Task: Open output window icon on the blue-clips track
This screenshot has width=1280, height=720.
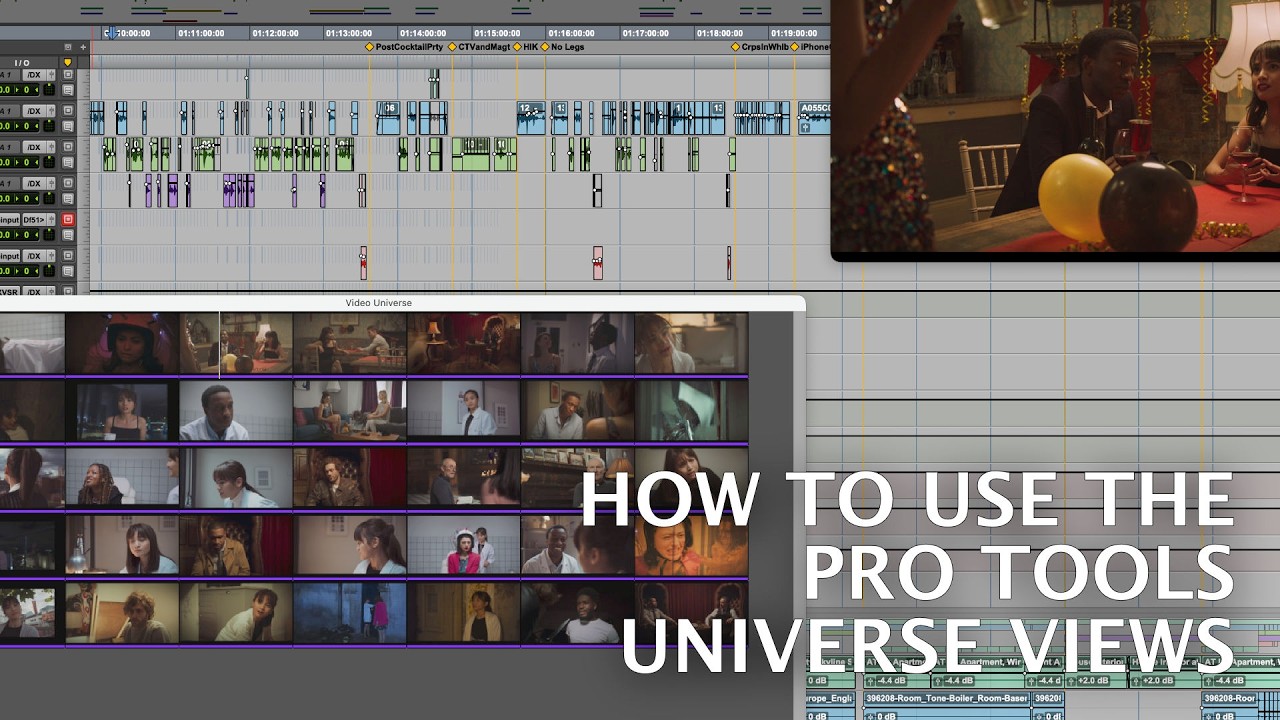Action: click(49, 111)
